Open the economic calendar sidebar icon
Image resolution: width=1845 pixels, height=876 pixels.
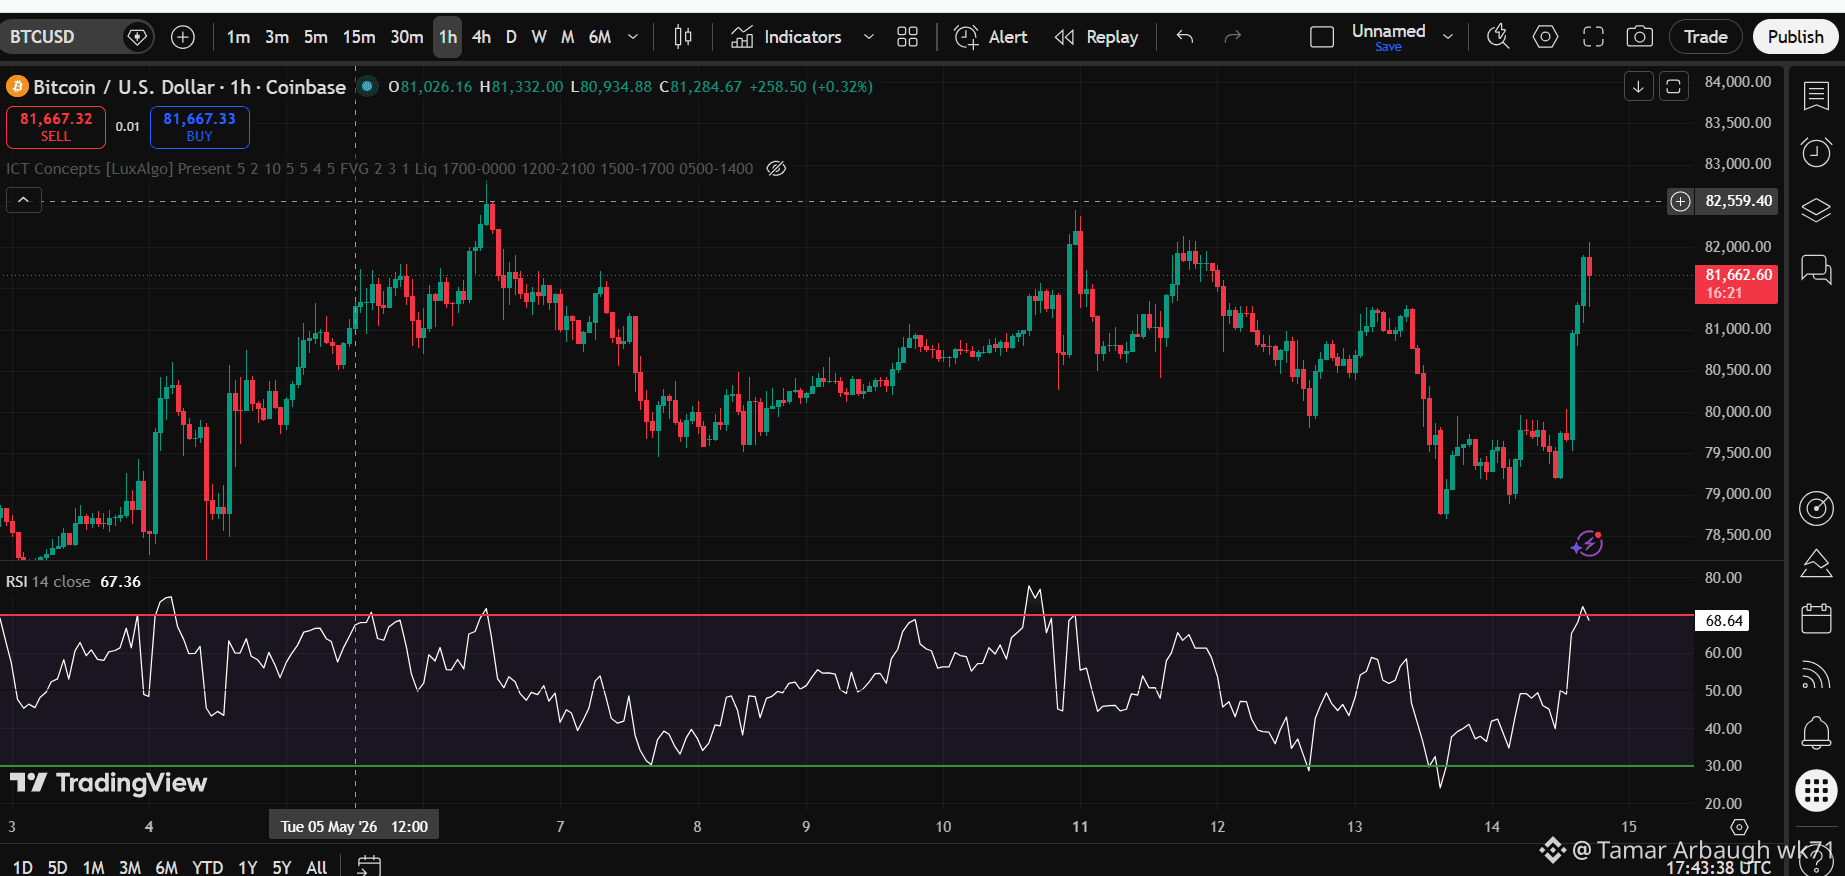[x=1816, y=618]
